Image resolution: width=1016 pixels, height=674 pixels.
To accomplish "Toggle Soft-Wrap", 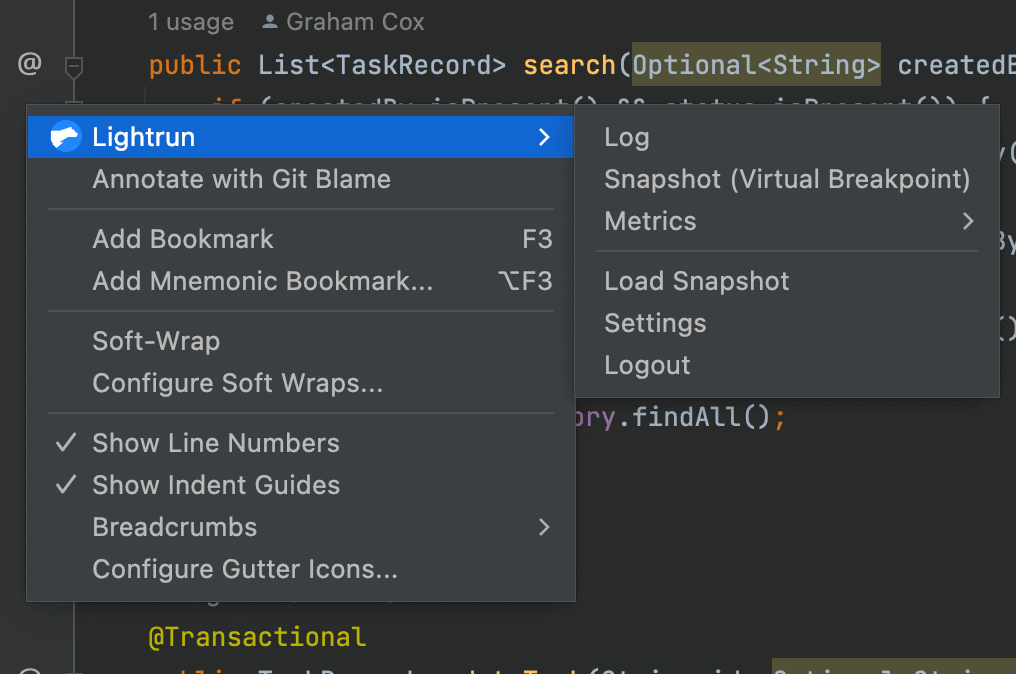I will pos(301,341).
